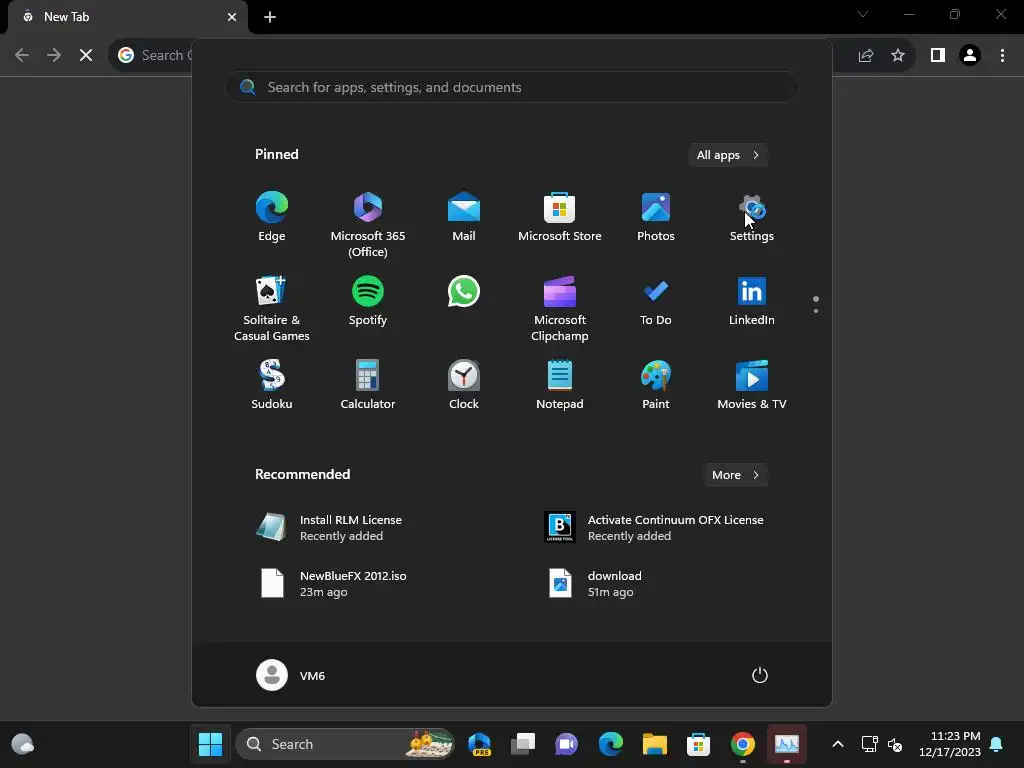Open Microsoft Store from pinned apps
Screen dimensions: 1024x768
560,217
